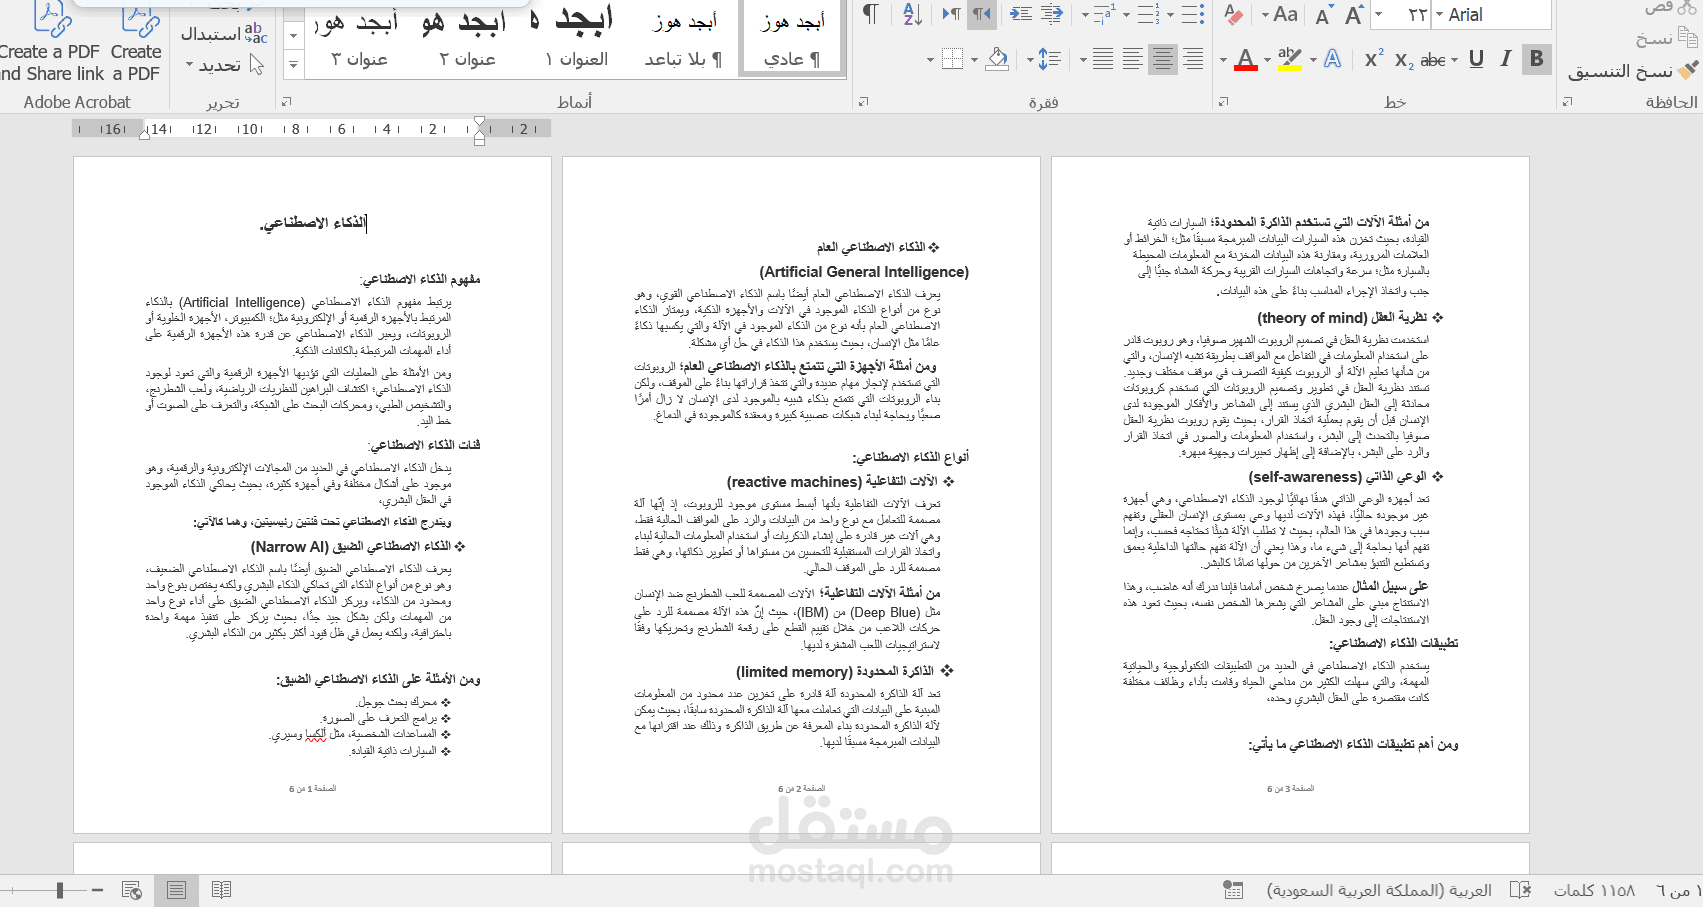1703x907 pixels.
Task: Select عادي normal style
Action: coord(792,37)
